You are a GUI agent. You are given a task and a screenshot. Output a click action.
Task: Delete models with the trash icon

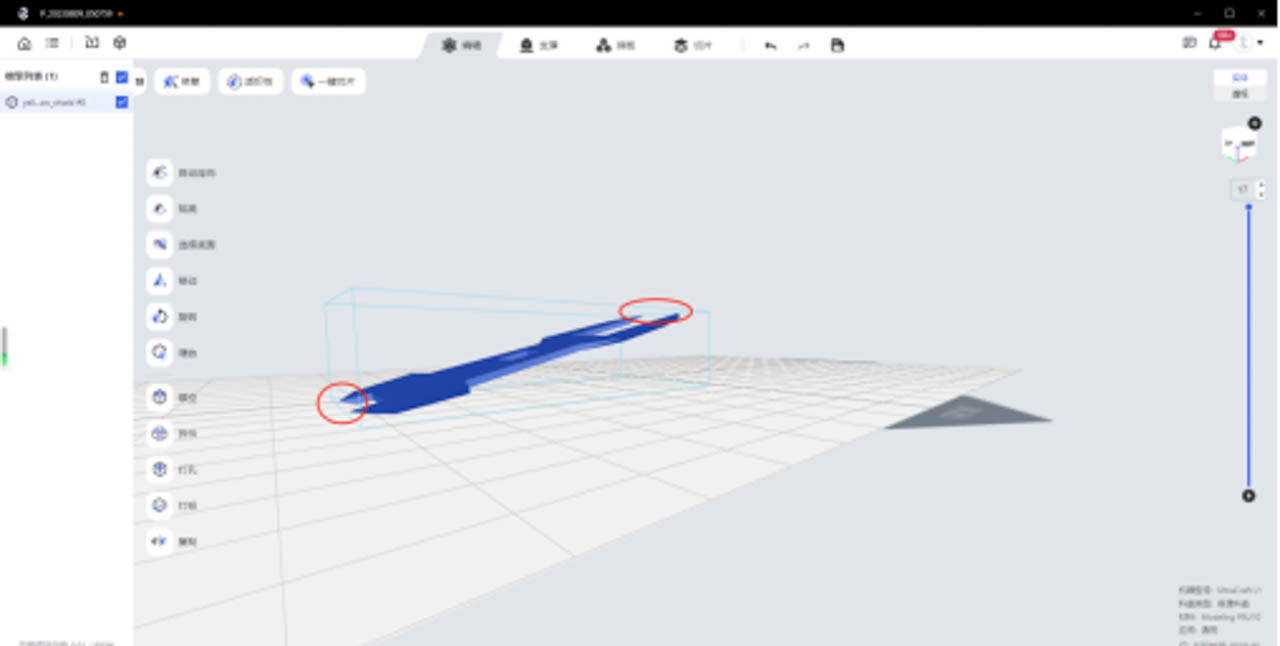point(104,77)
